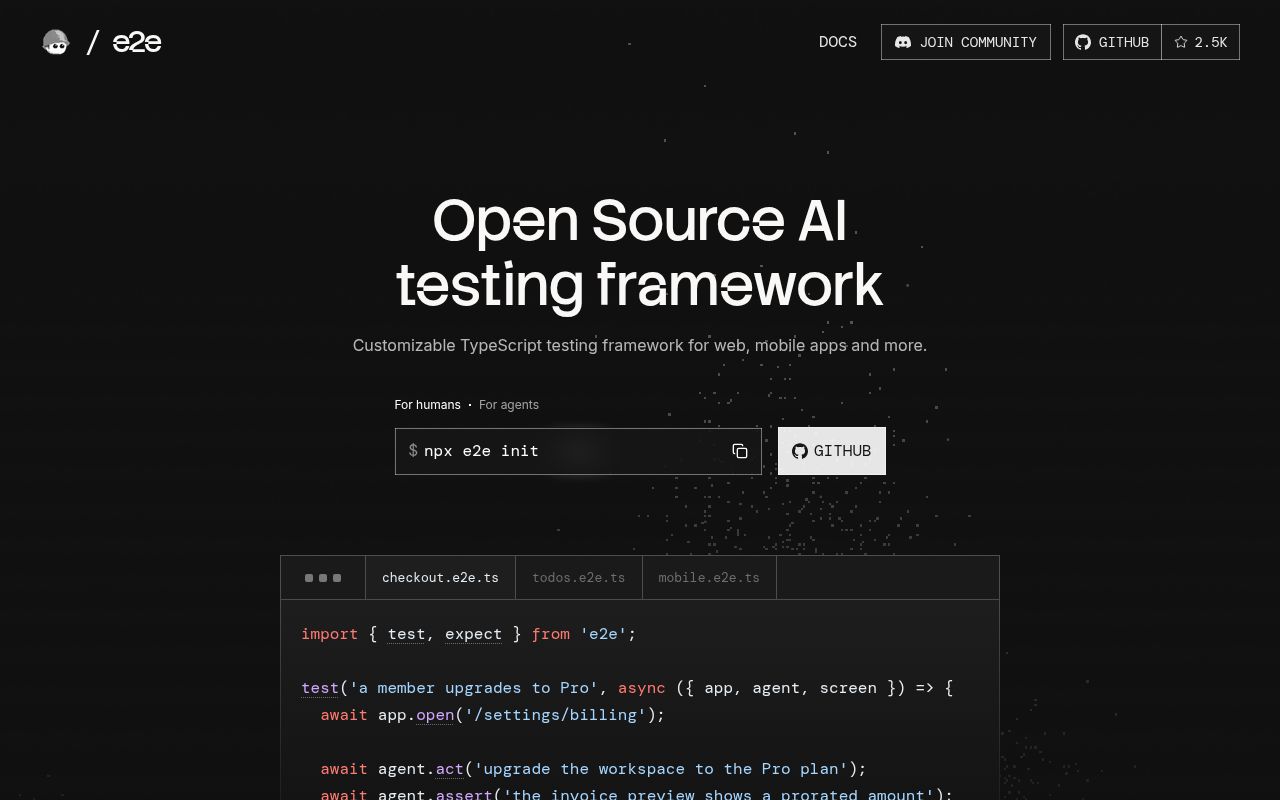
Task: Switch to the For agents option
Action: (509, 405)
